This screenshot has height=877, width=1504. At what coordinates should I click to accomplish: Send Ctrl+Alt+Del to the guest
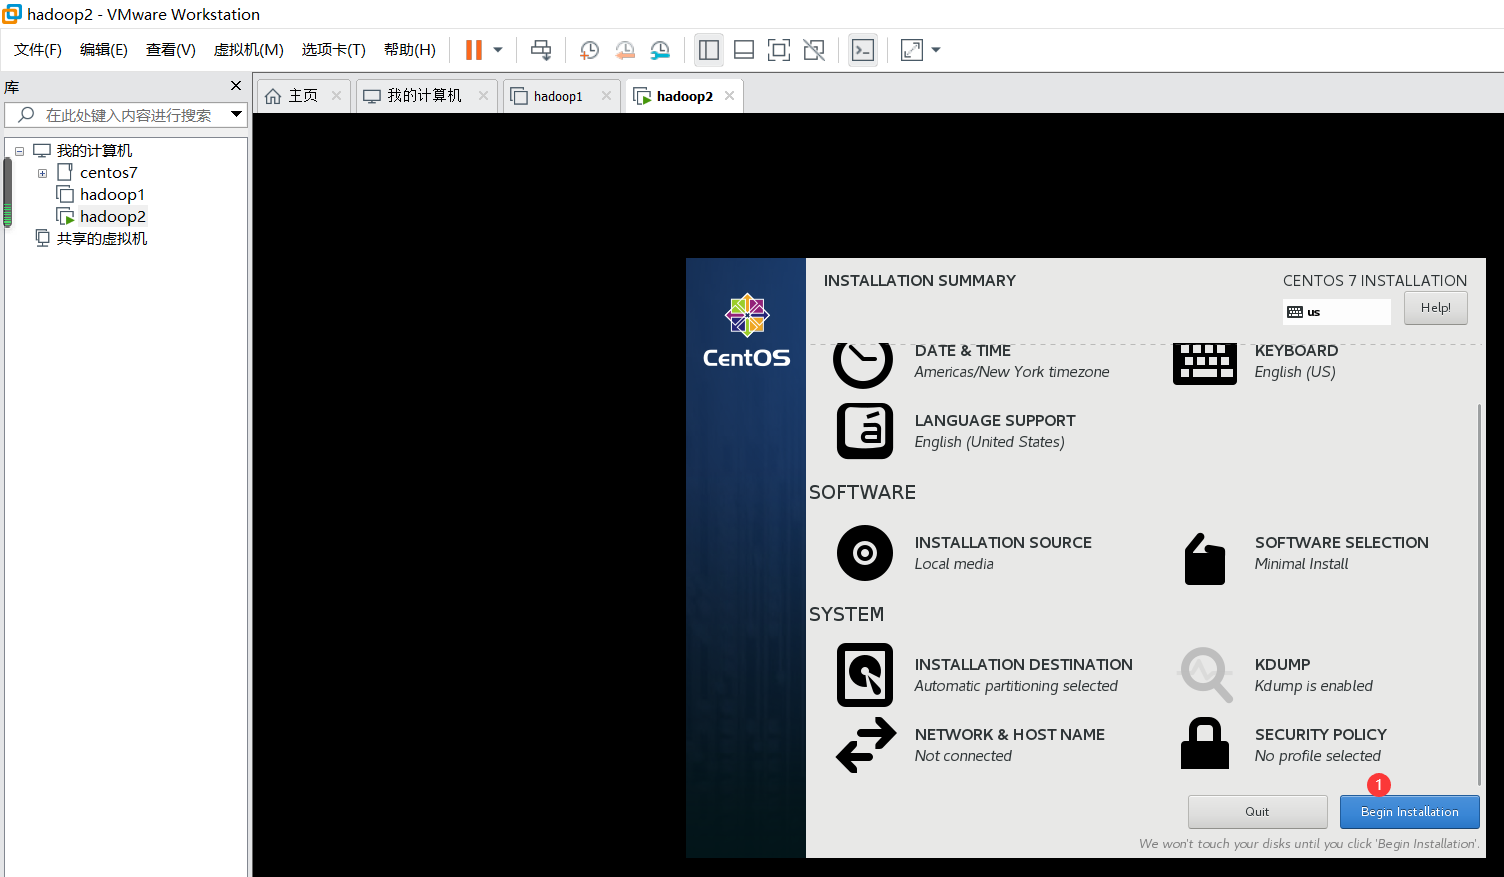point(541,50)
